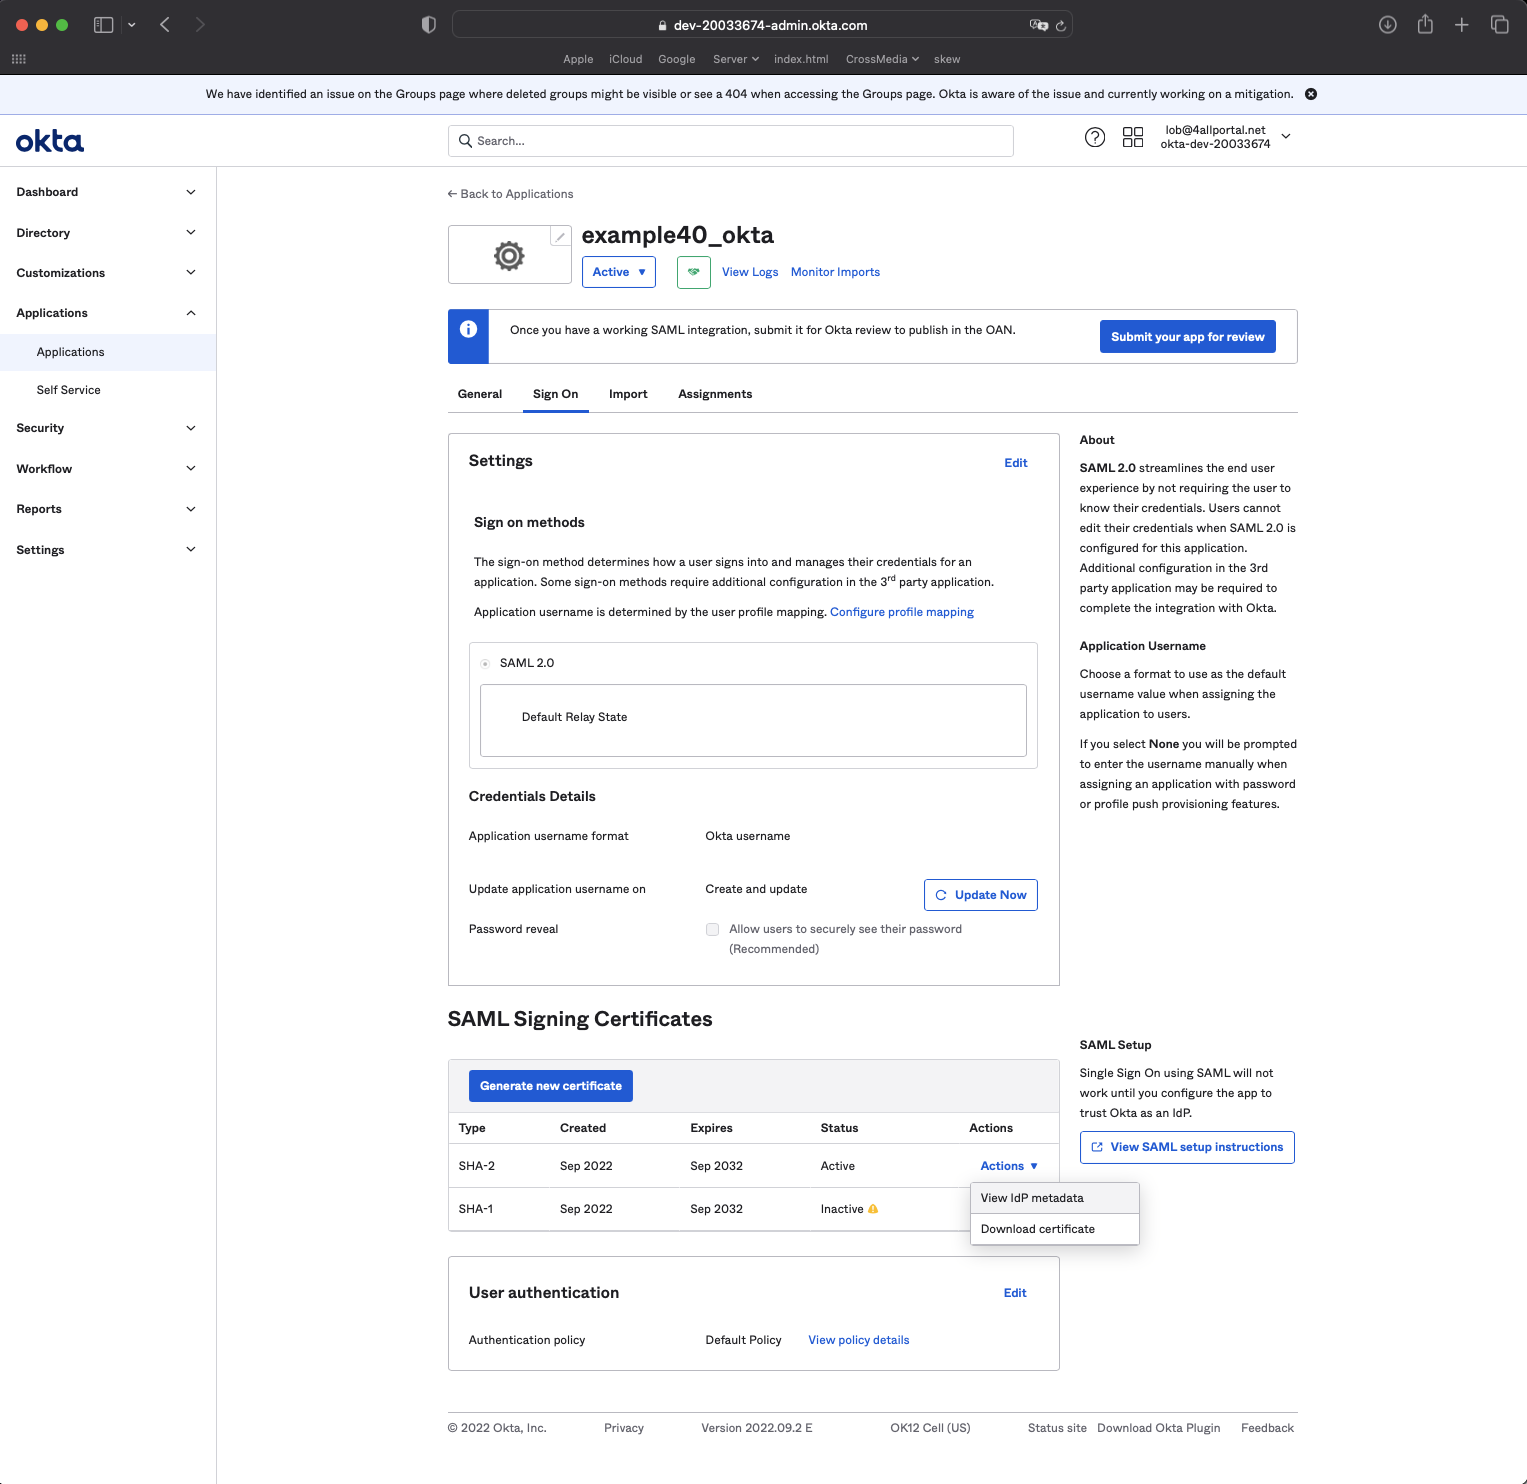Reload the page icon
1527x1484 pixels.
1061,25
